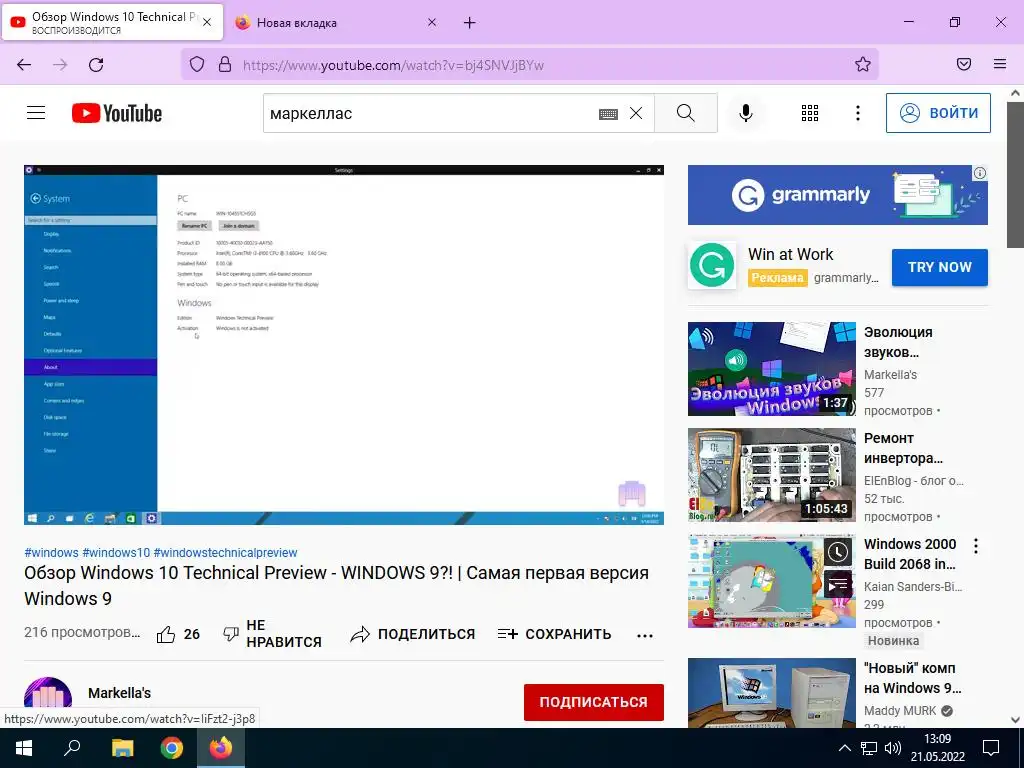Click the video player
The height and width of the screenshot is (768, 1024).
tap(344, 345)
